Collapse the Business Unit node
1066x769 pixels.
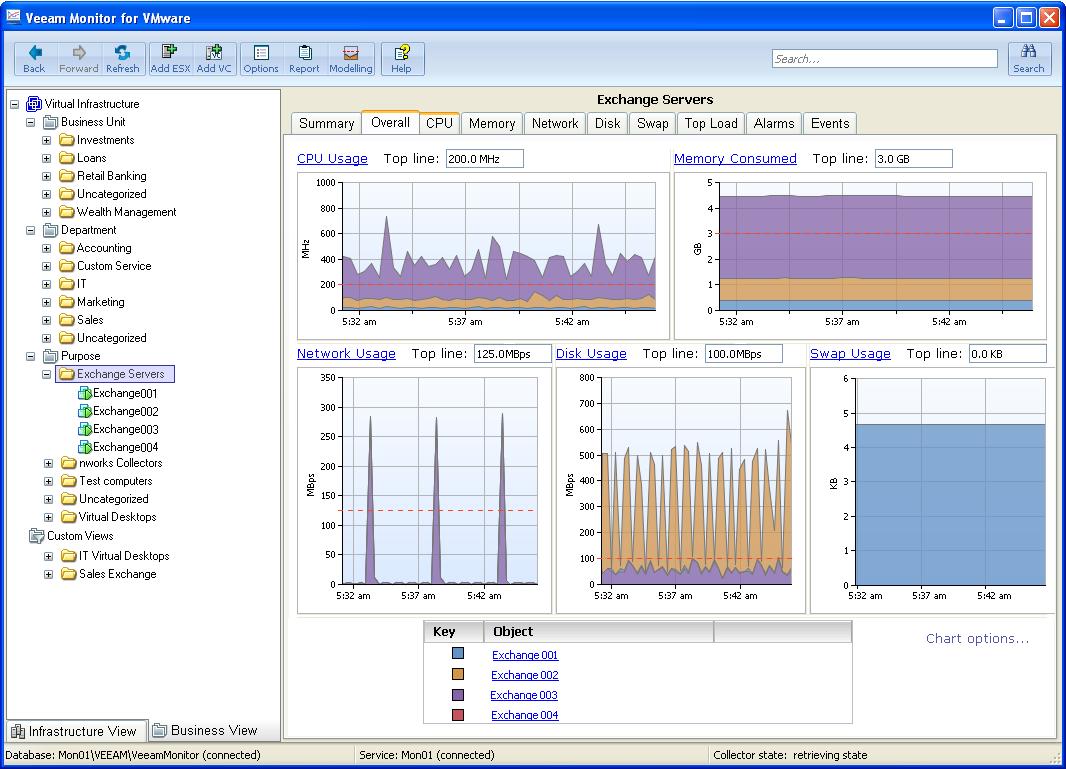[31, 122]
